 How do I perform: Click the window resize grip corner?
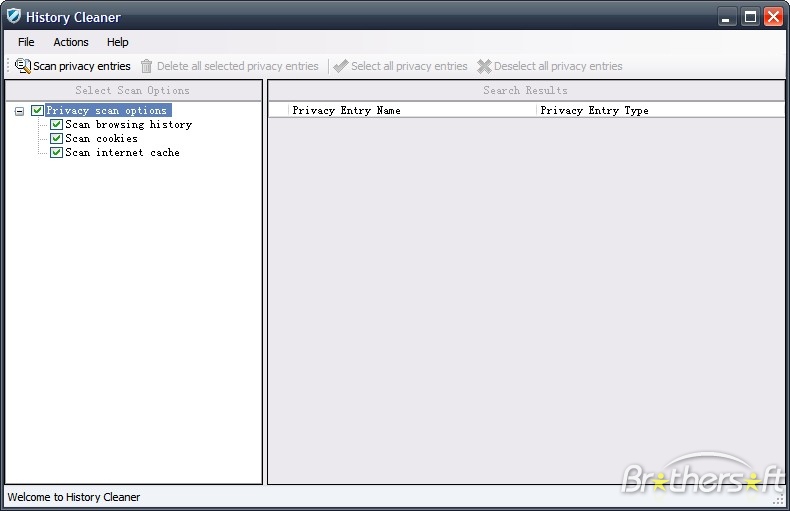(779, 499)
